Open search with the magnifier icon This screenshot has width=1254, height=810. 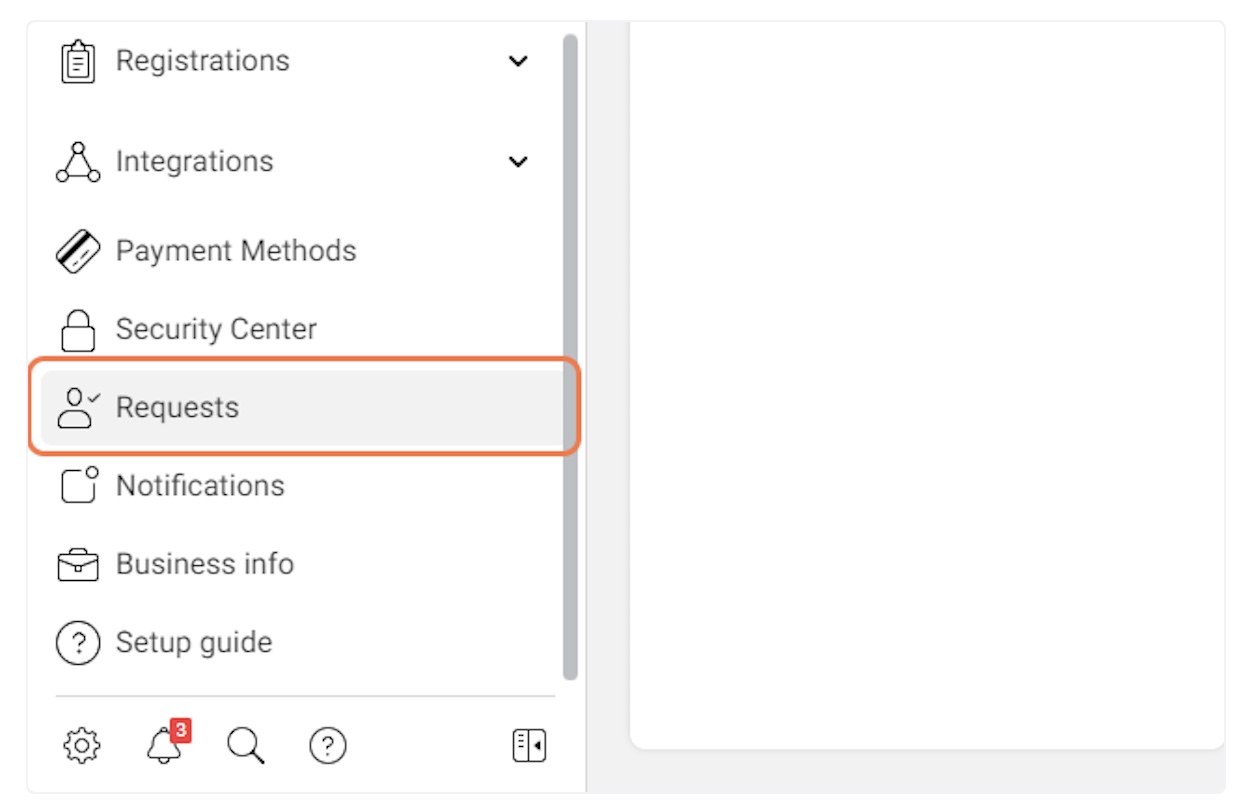coord(245,746)
